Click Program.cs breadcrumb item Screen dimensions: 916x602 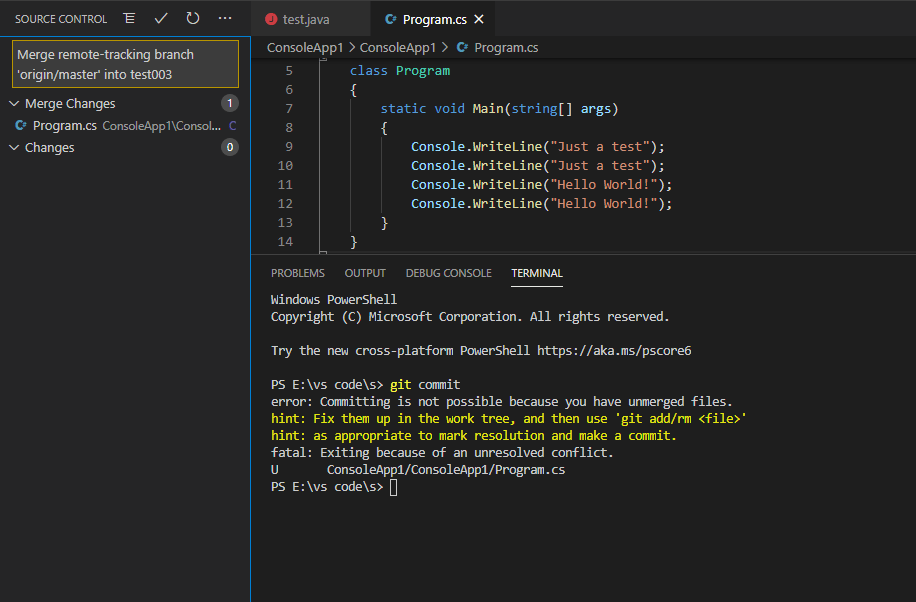[506, 47]
